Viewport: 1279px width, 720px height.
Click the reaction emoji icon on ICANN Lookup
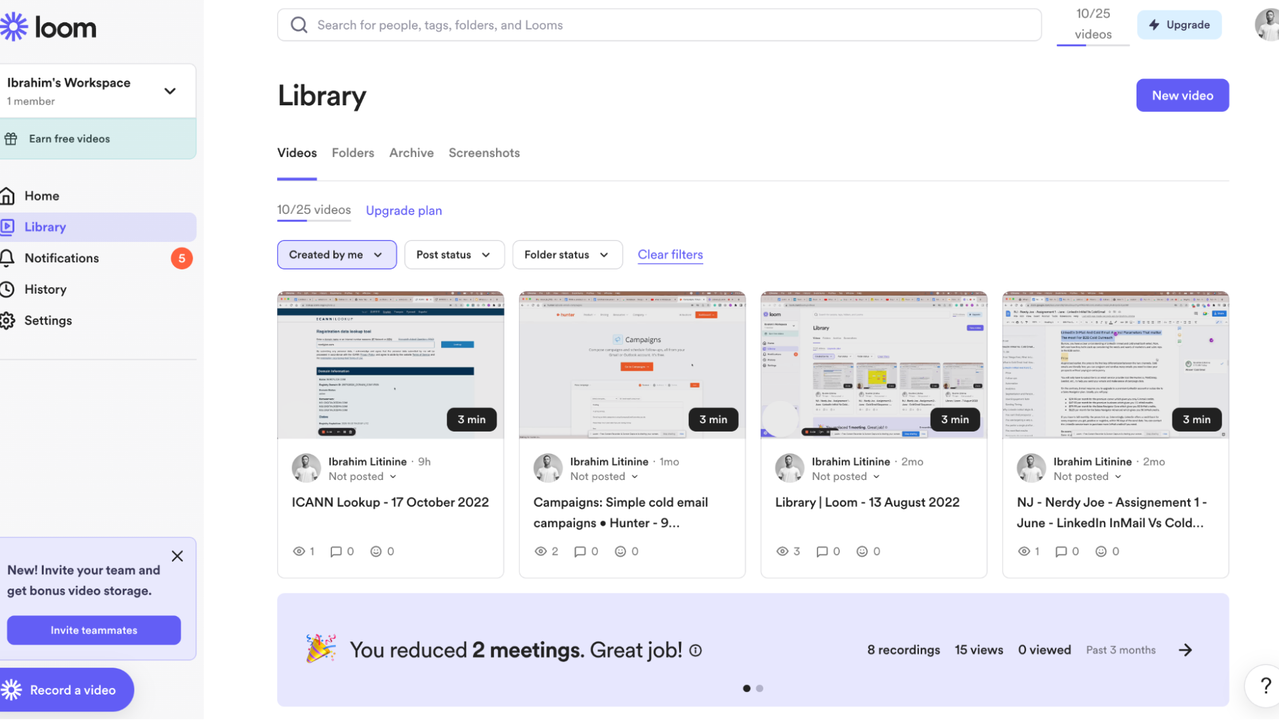tap(376, 551)
